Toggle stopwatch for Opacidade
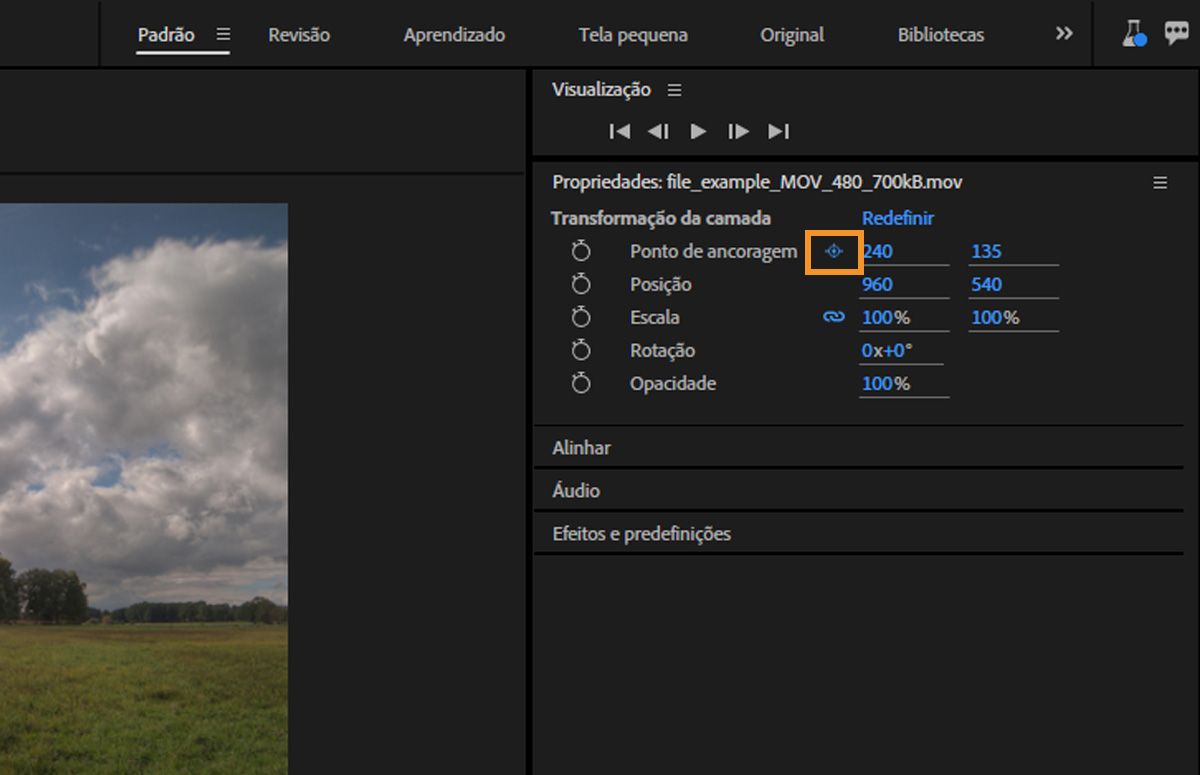This screenshot has height=775, width=1200. pos(581,383)
